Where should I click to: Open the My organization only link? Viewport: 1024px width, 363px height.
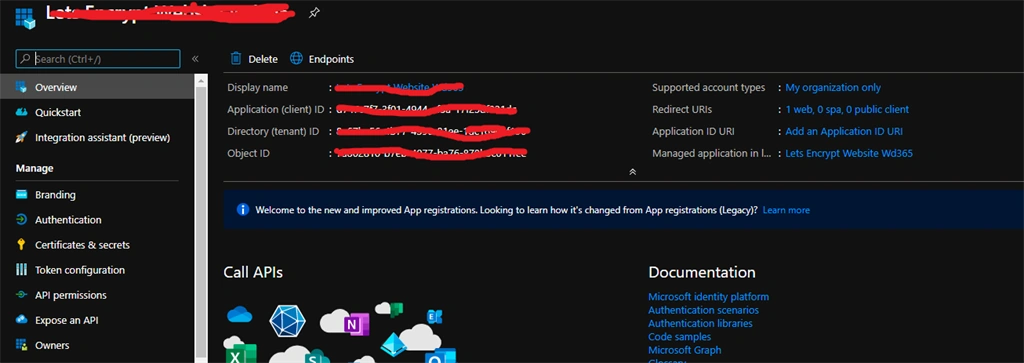tap(833, 87)
